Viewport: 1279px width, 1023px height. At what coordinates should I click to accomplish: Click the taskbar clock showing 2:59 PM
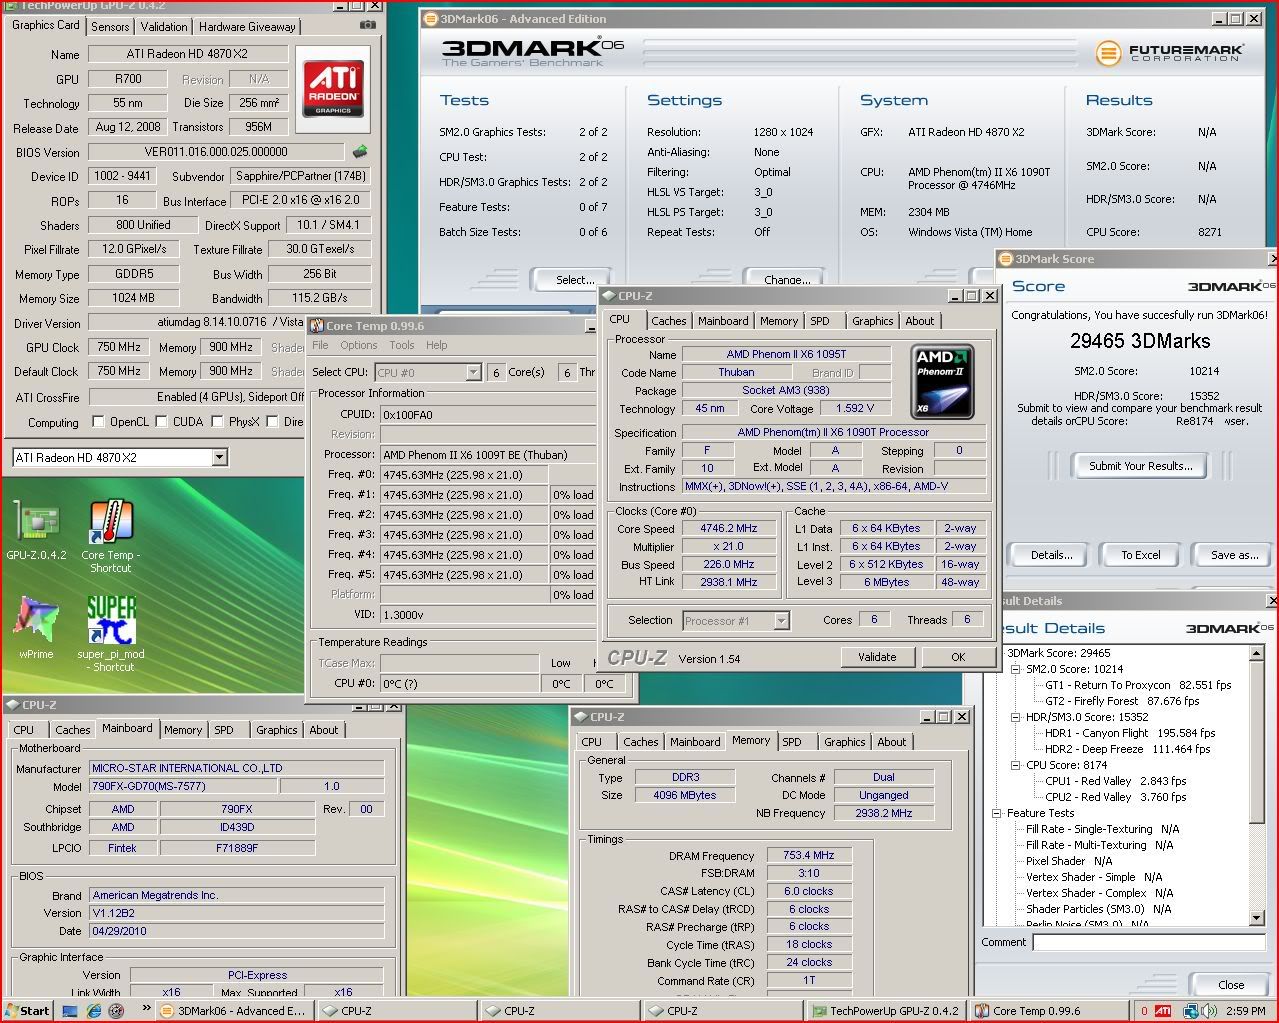coord(1245,1011)
